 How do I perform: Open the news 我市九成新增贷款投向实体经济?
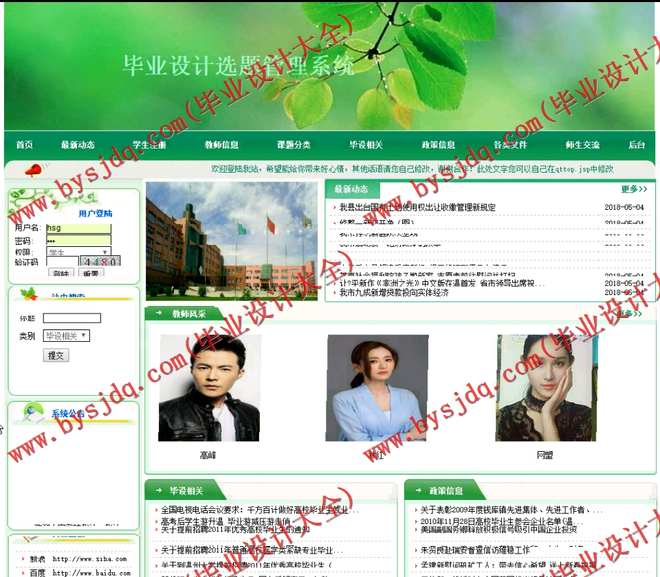coord(394,292)
